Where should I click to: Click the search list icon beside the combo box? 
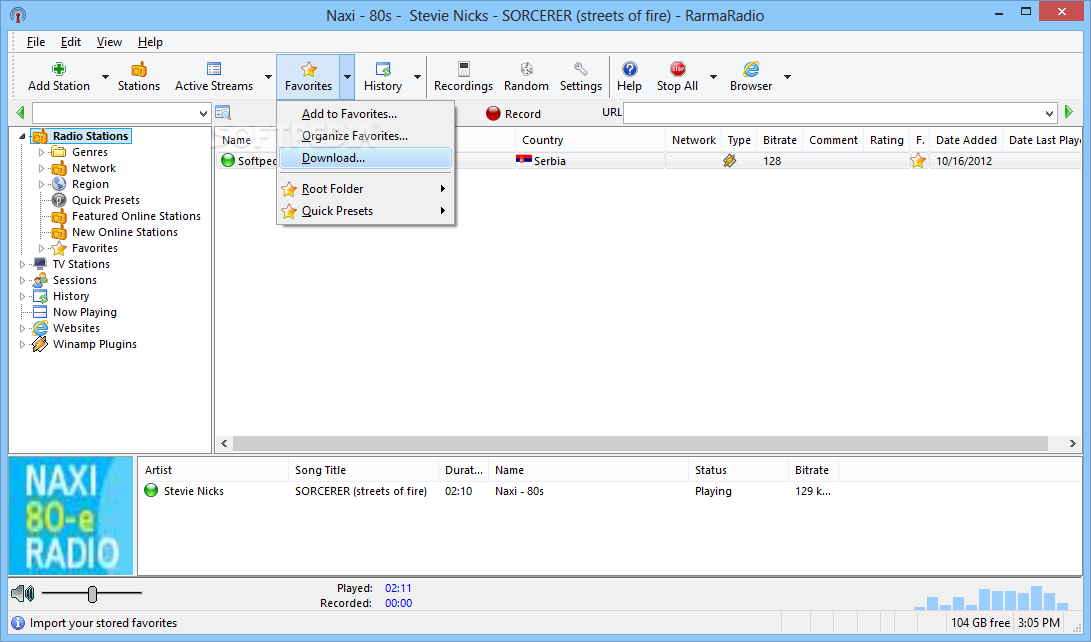click(223, 113)
